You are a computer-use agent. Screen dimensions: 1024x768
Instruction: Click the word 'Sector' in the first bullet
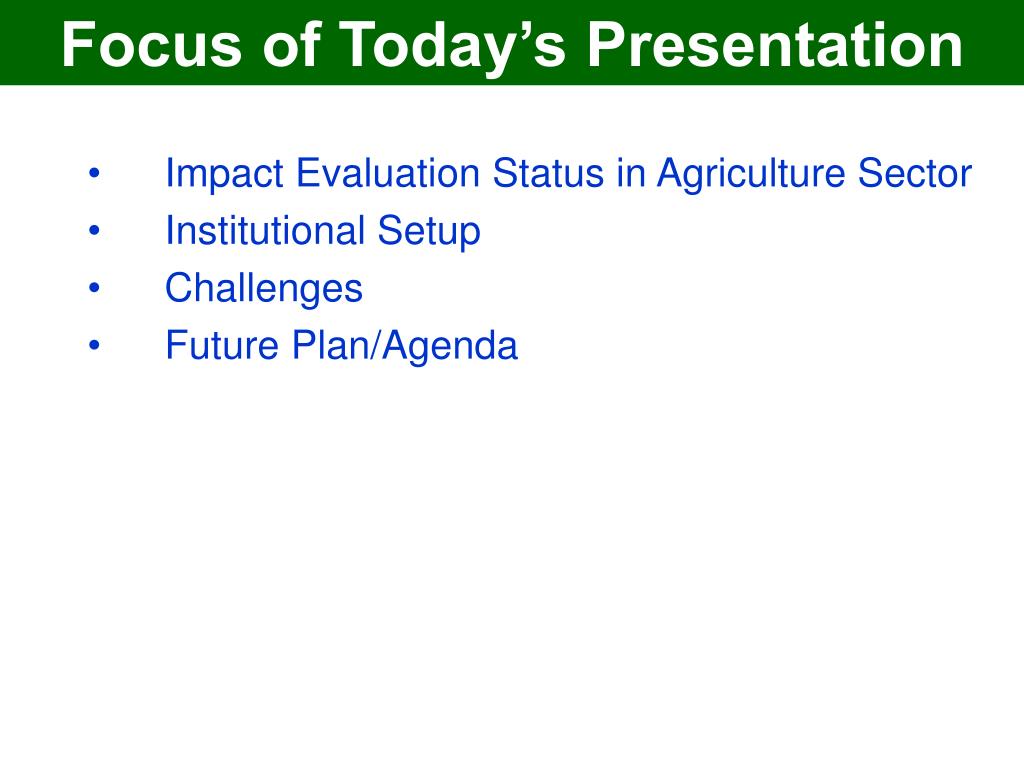[915, 173]
